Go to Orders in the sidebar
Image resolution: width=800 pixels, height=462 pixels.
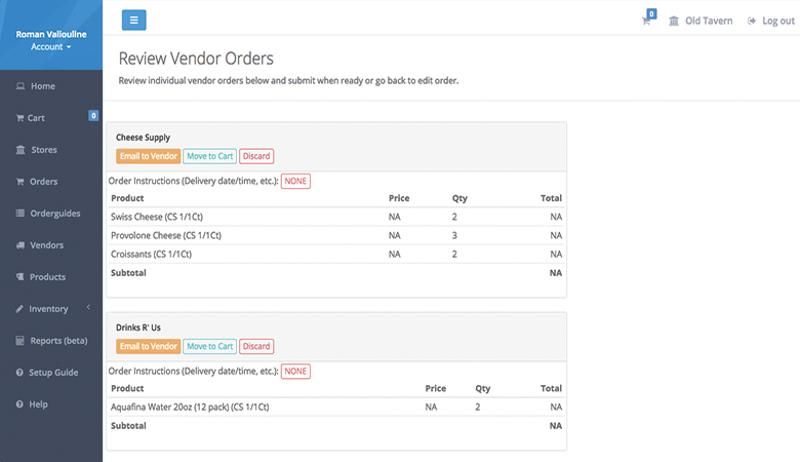click(x=43, y=182)
